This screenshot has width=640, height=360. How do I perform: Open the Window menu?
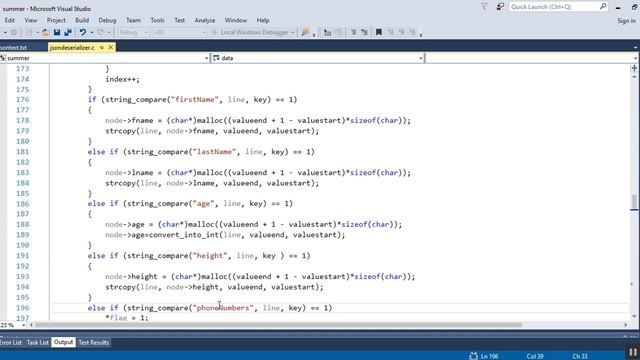tap(236, 20)
